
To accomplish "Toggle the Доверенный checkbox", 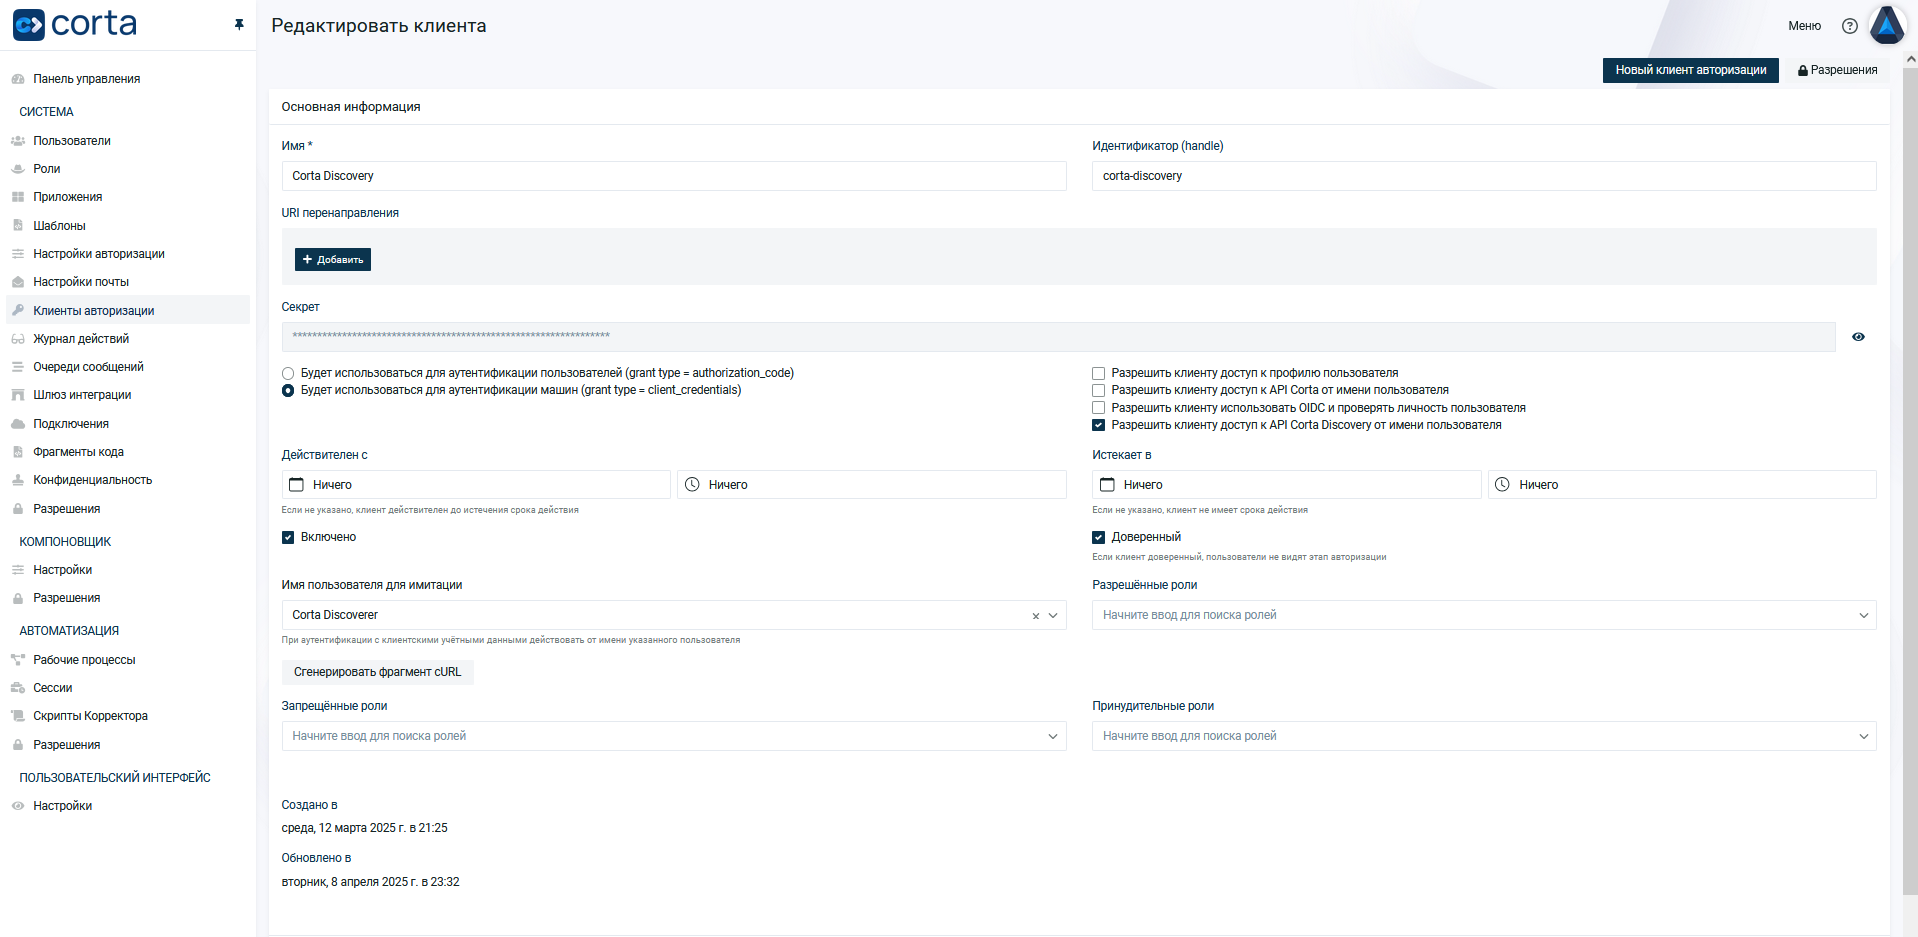I will coord(1099,537).
